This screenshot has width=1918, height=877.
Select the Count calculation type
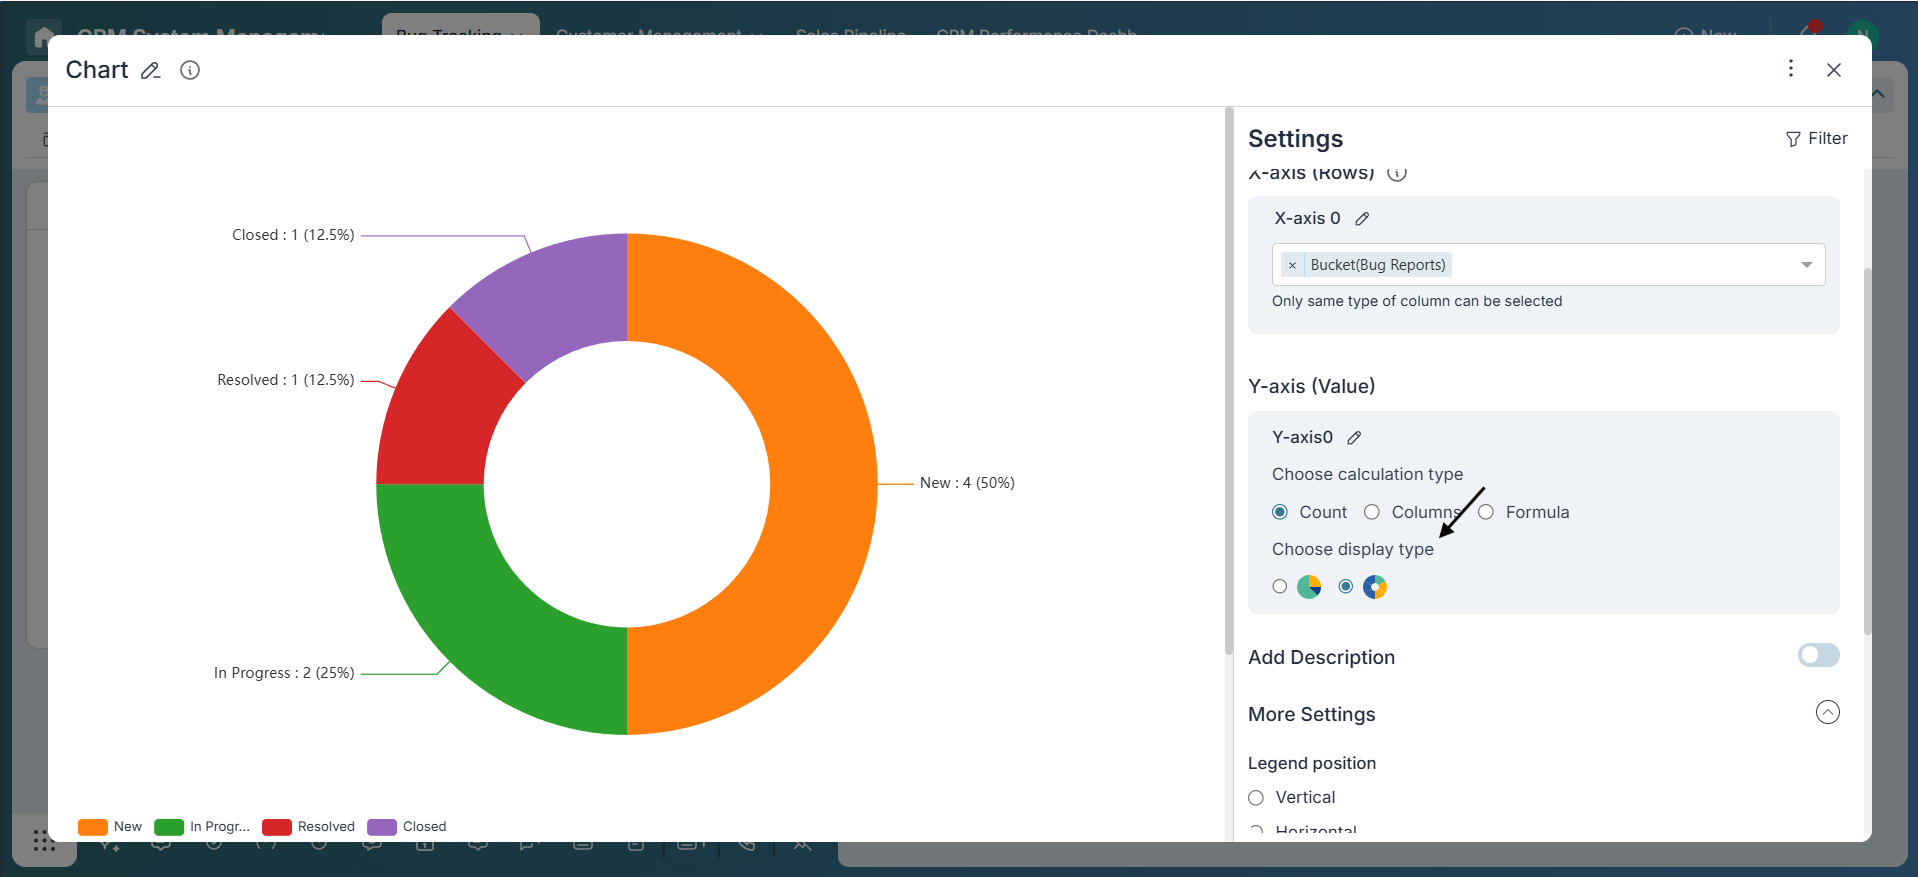coord(1280,512)
